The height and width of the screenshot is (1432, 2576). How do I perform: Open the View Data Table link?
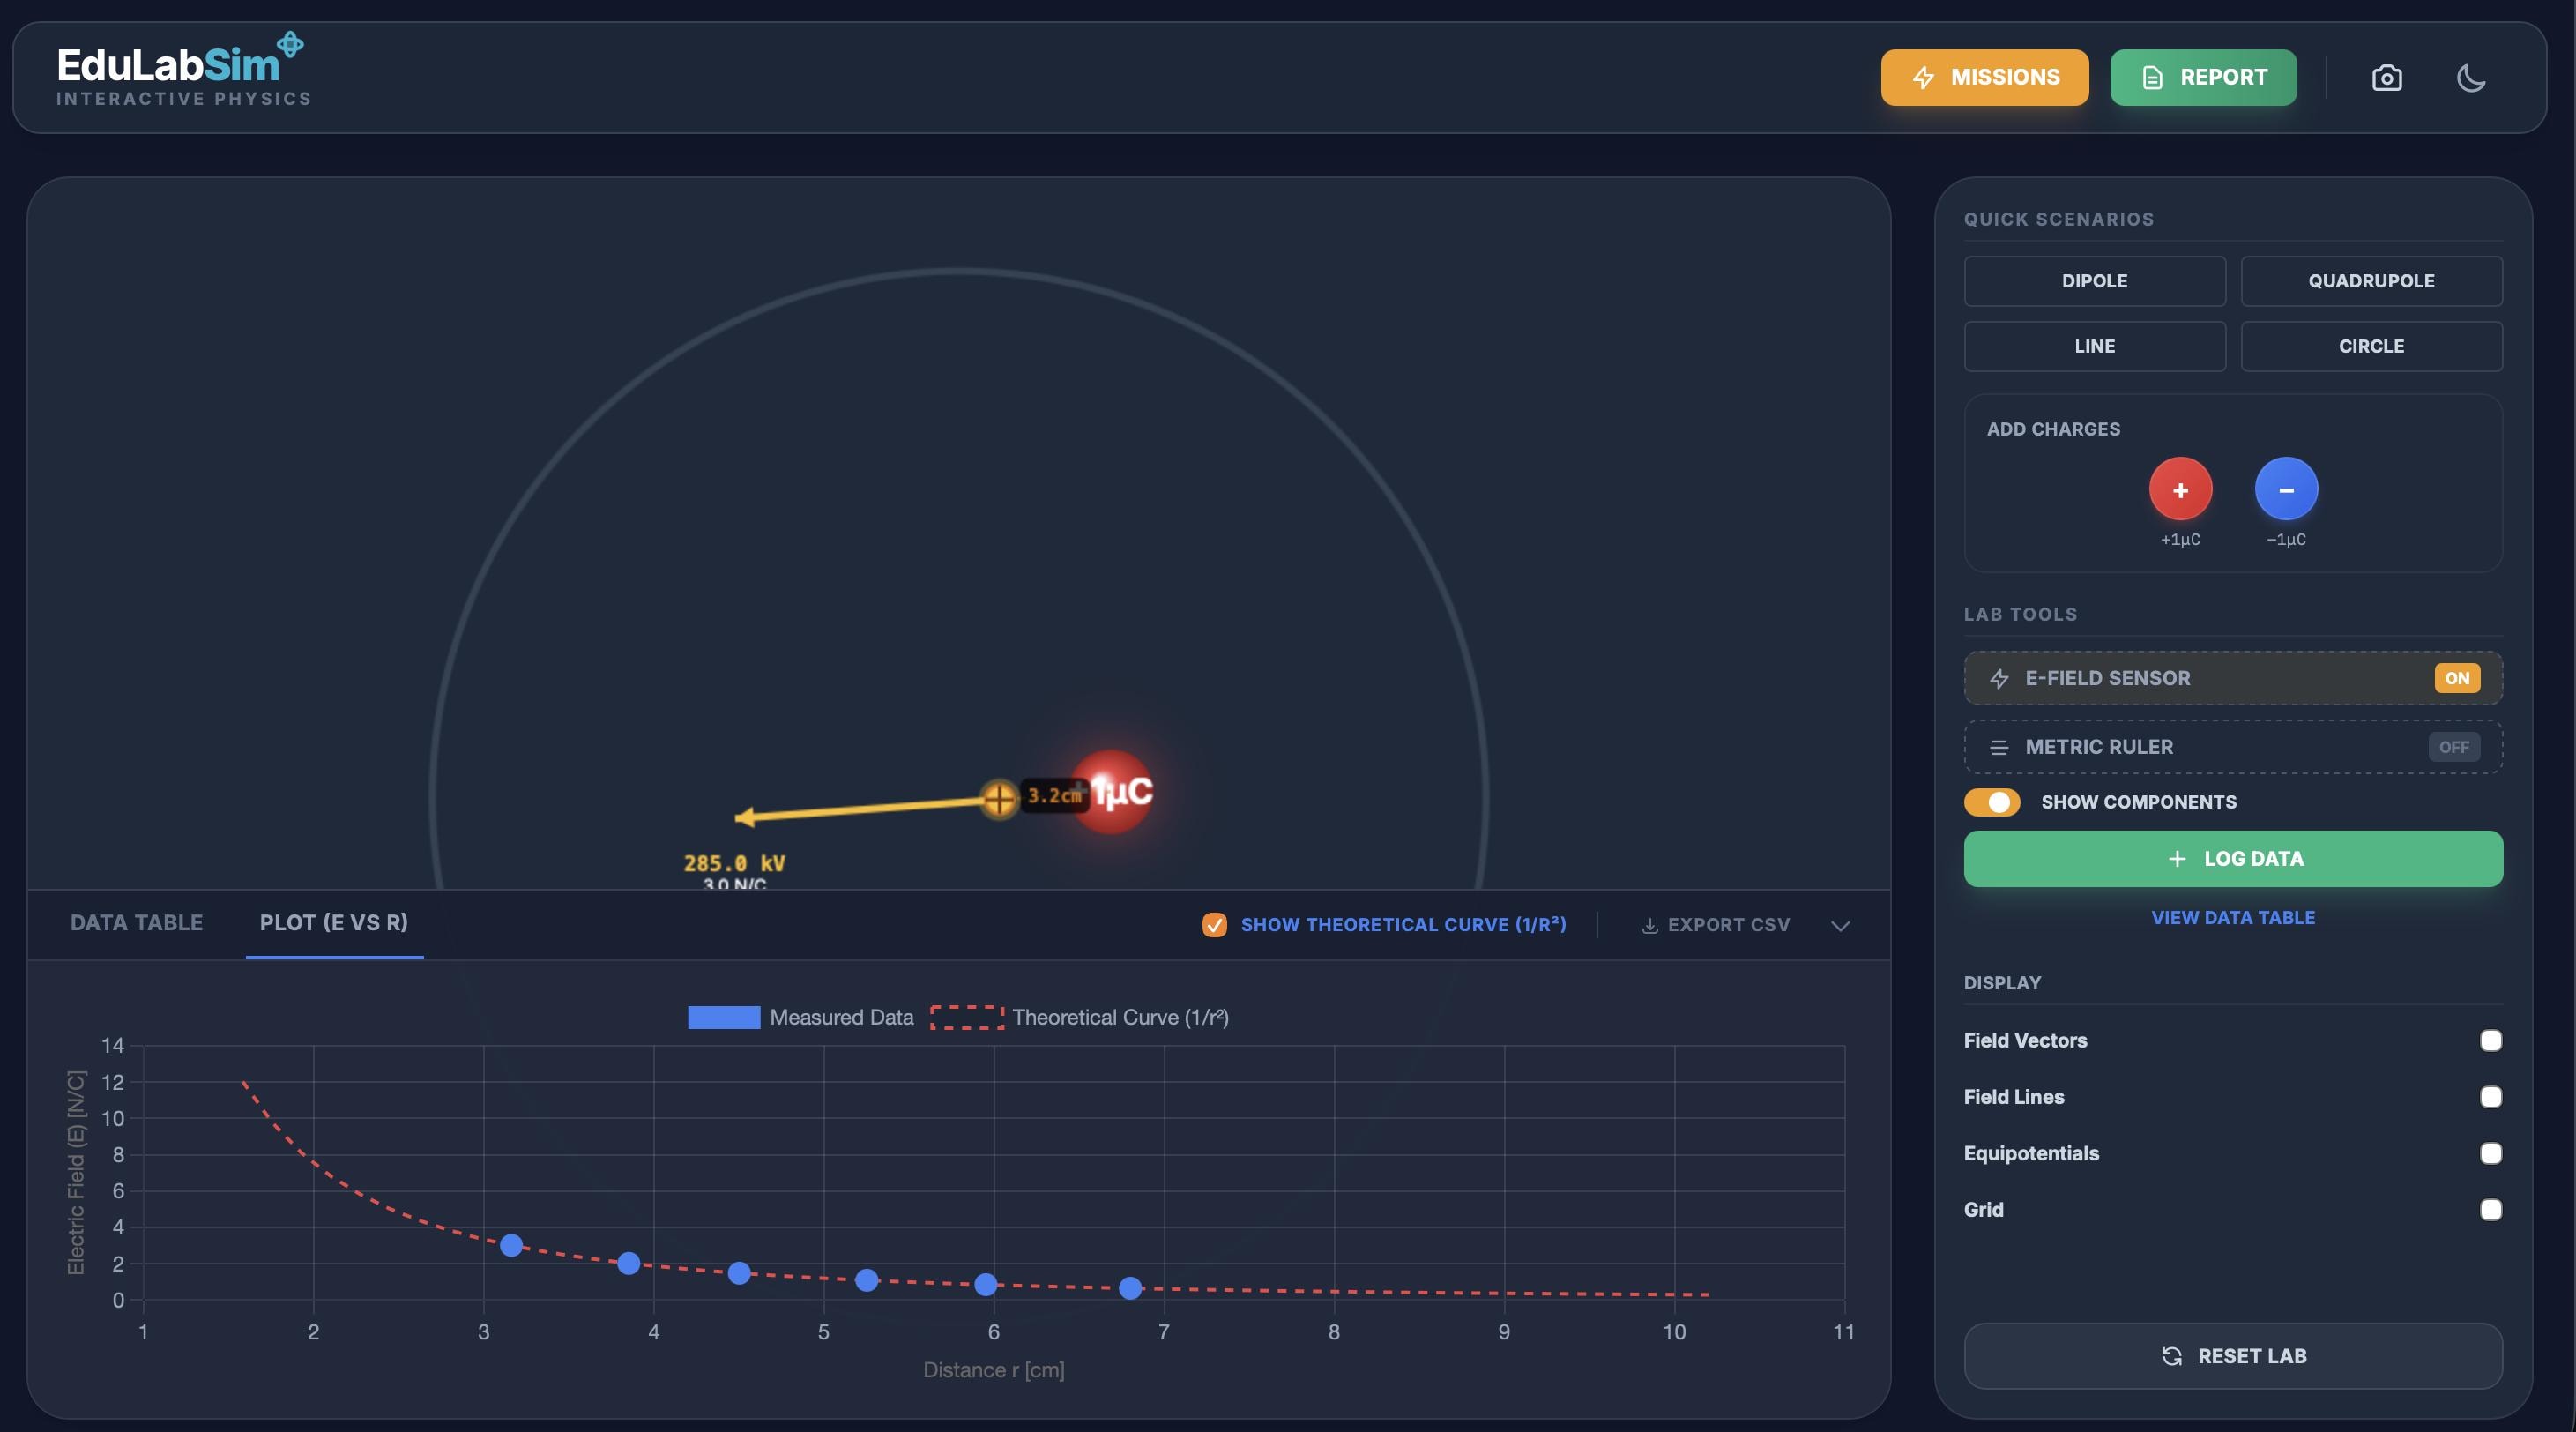click(2233, 917)
